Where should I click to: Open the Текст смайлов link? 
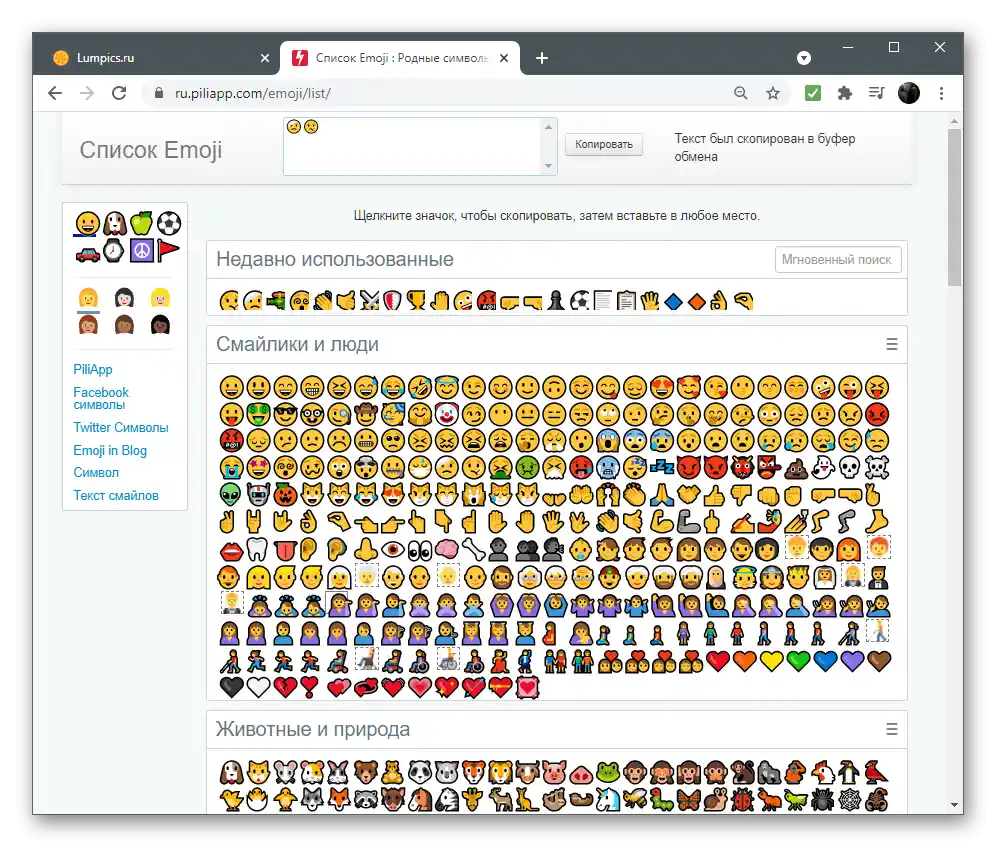point(116,496)
